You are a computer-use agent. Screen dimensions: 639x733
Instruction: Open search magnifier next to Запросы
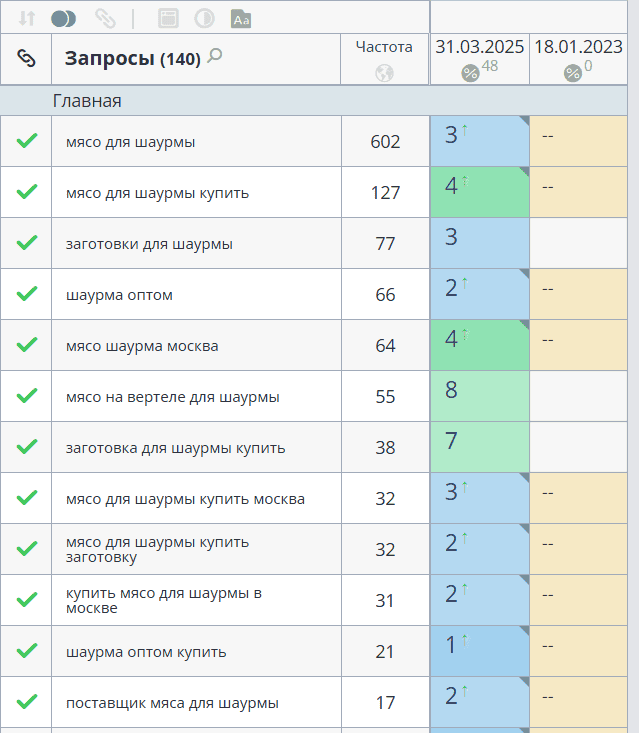click(214, 57)
